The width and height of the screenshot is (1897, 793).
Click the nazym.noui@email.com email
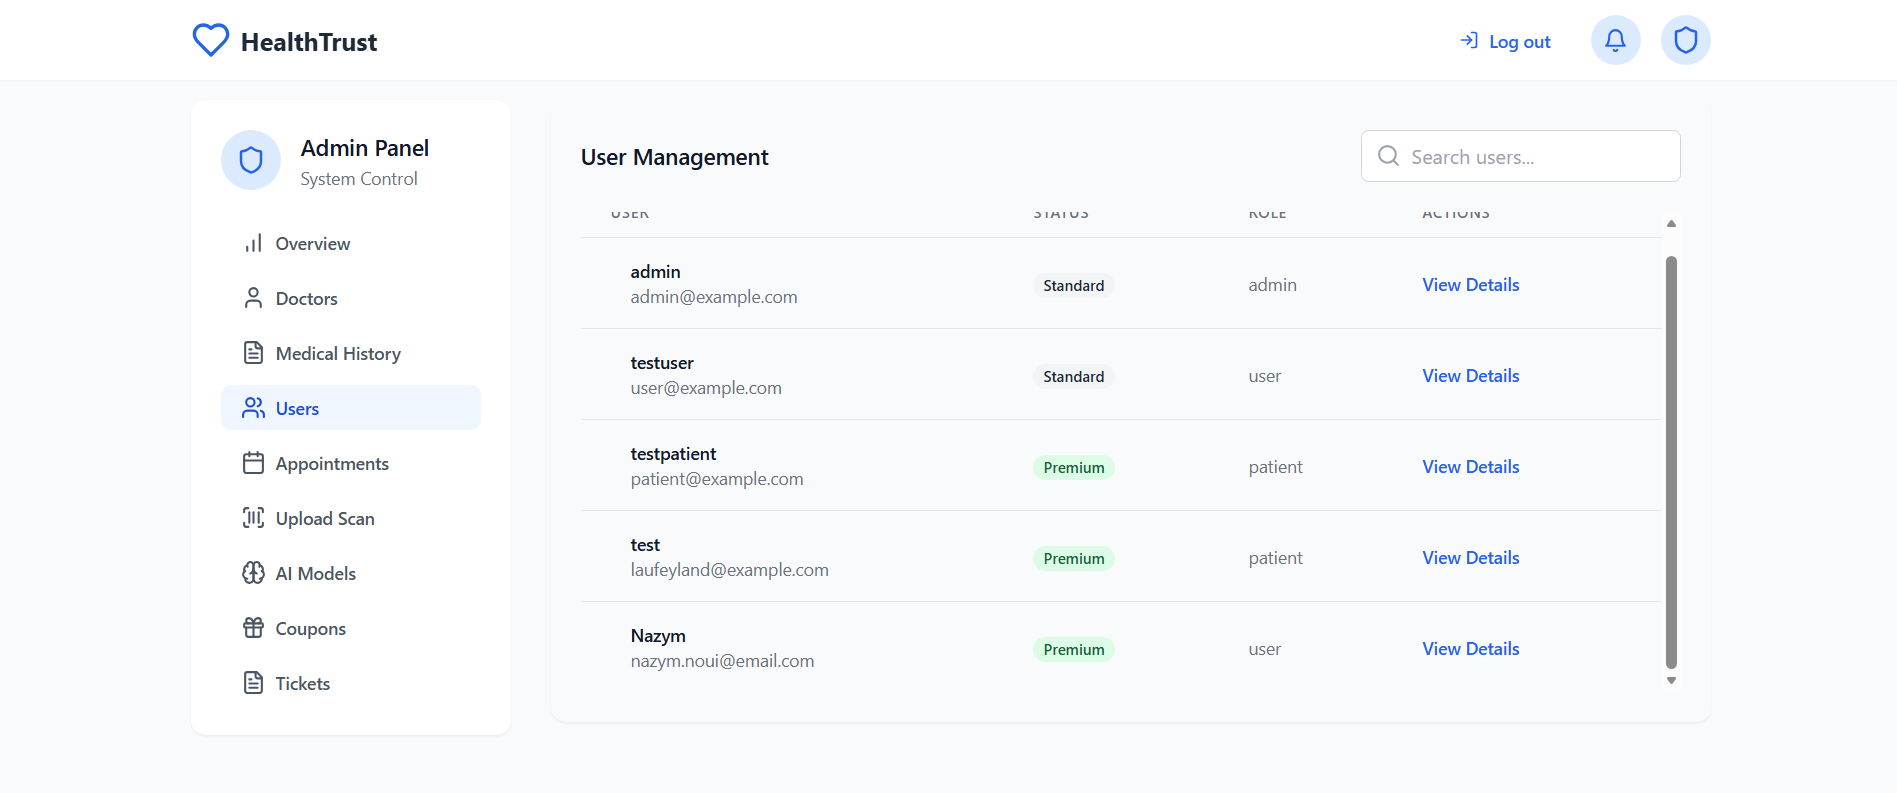point(722,661)
